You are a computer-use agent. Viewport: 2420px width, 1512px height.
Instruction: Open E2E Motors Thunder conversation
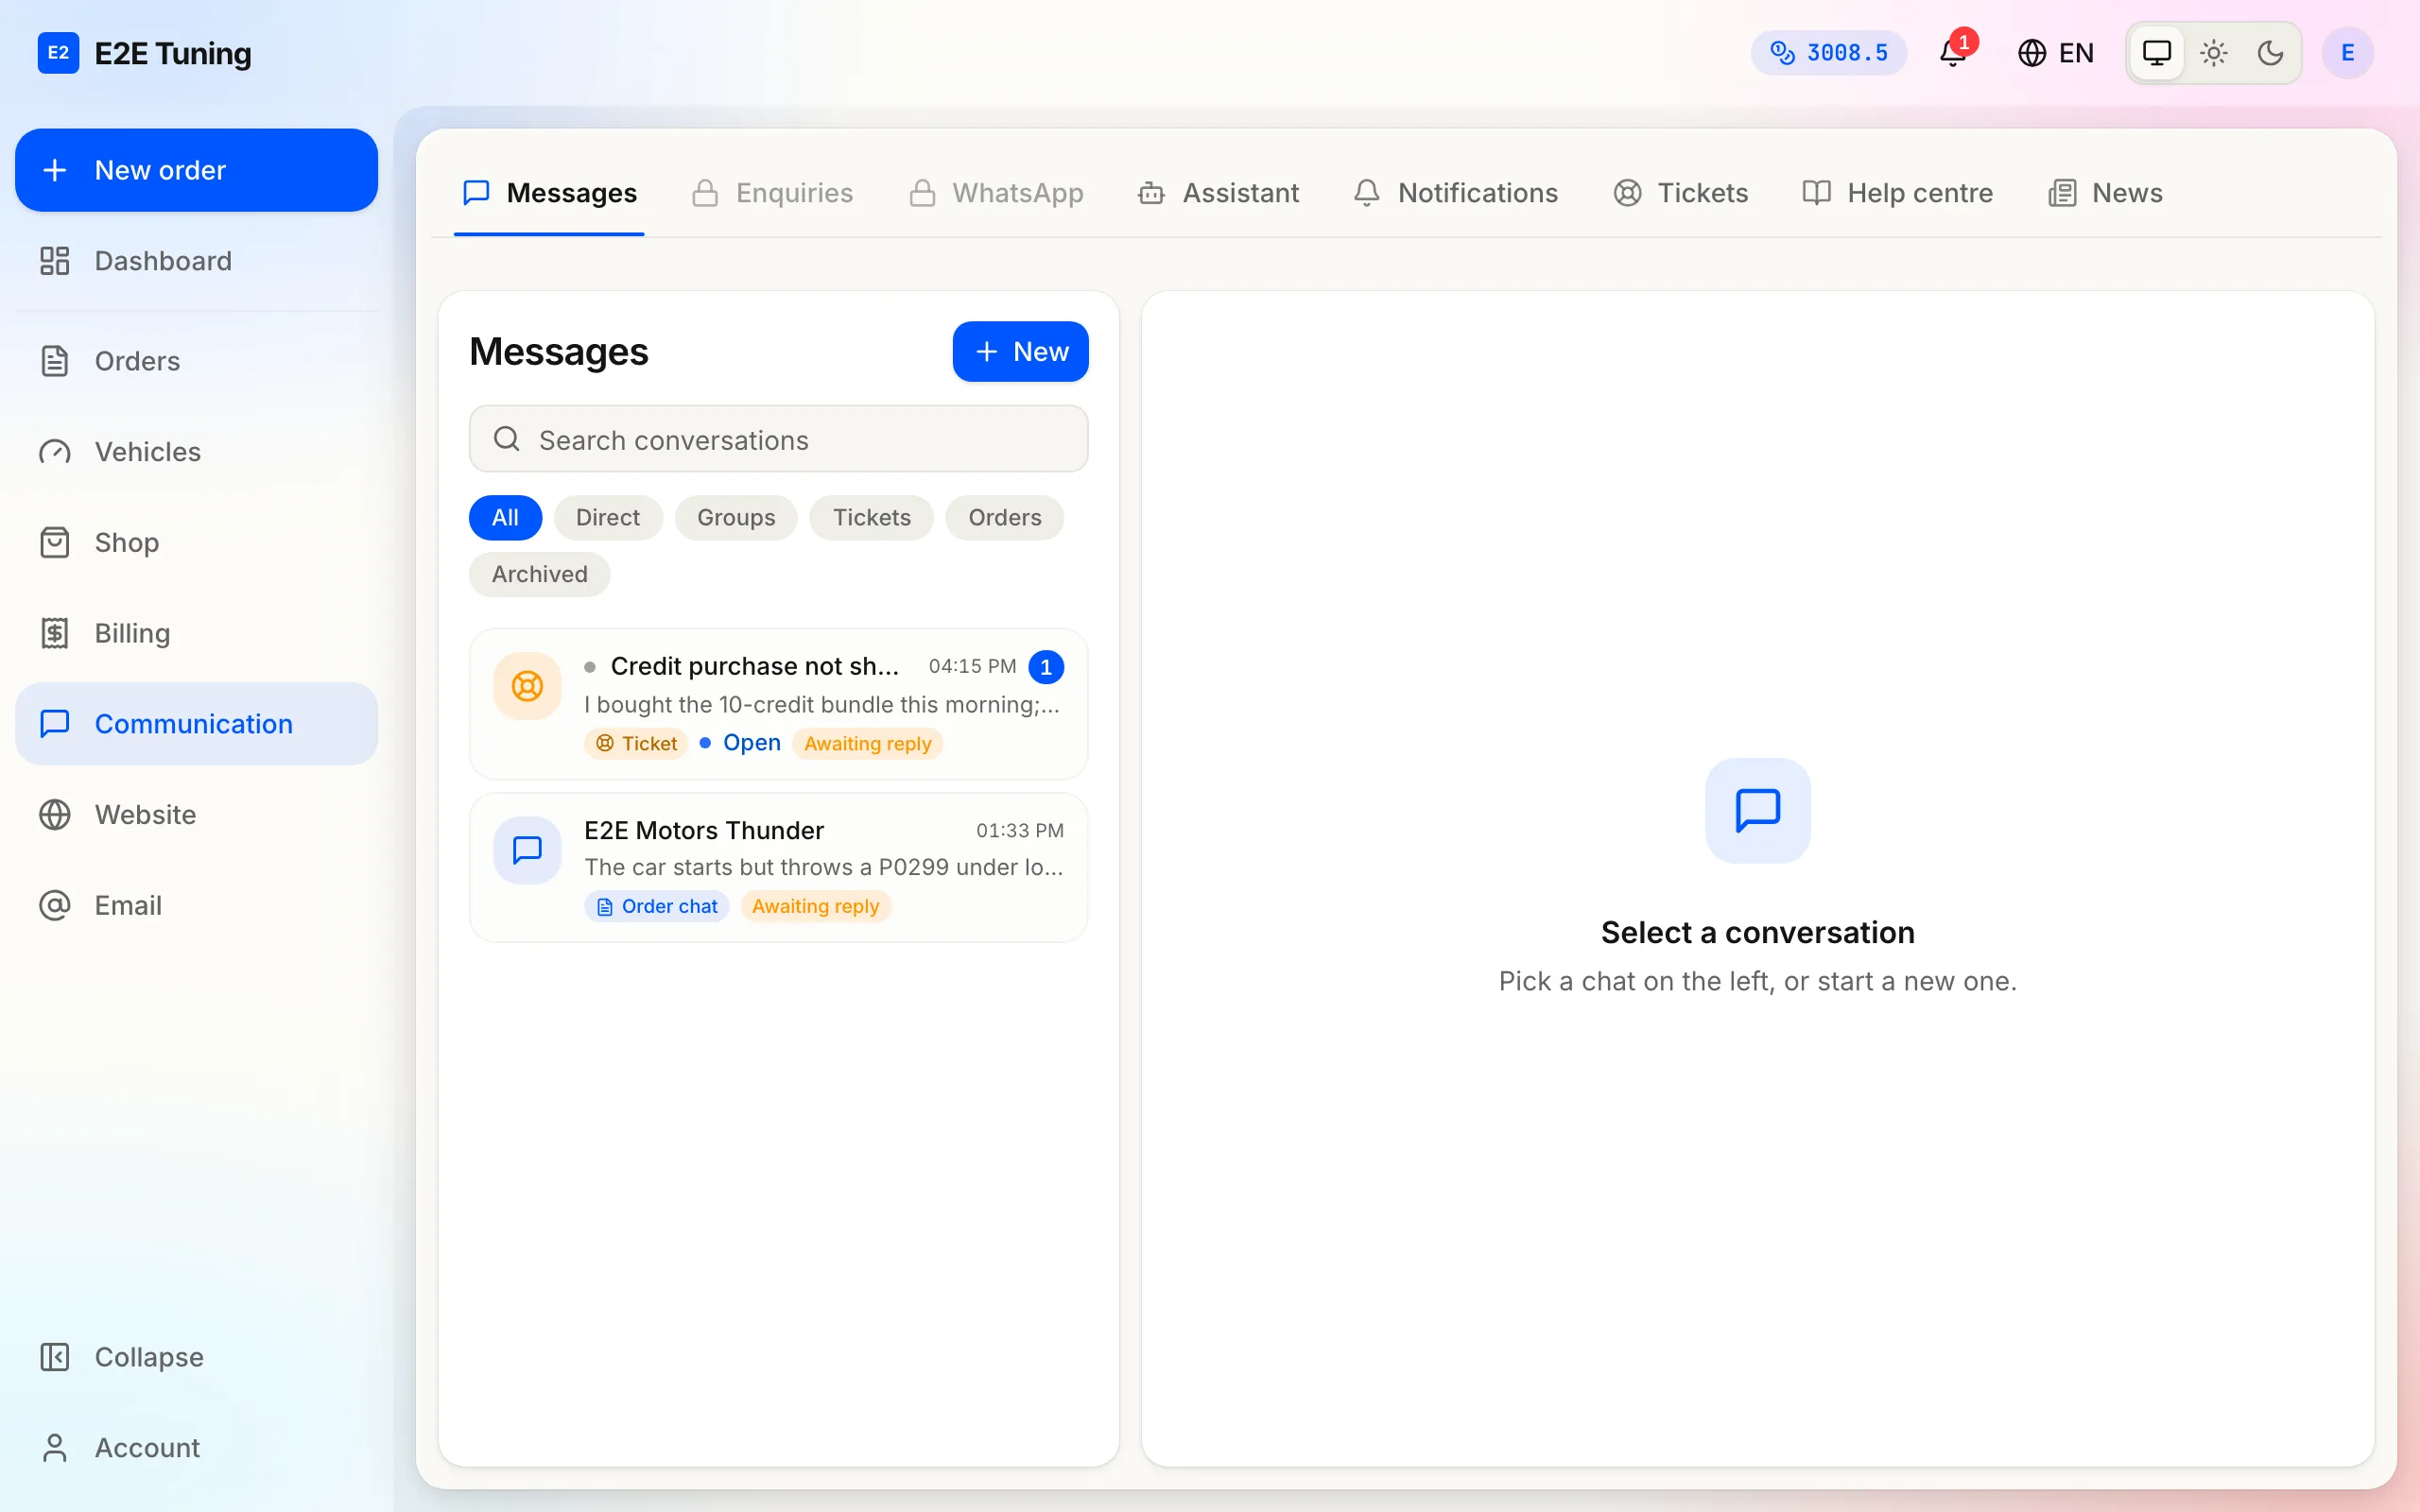(x=778, y=868)
